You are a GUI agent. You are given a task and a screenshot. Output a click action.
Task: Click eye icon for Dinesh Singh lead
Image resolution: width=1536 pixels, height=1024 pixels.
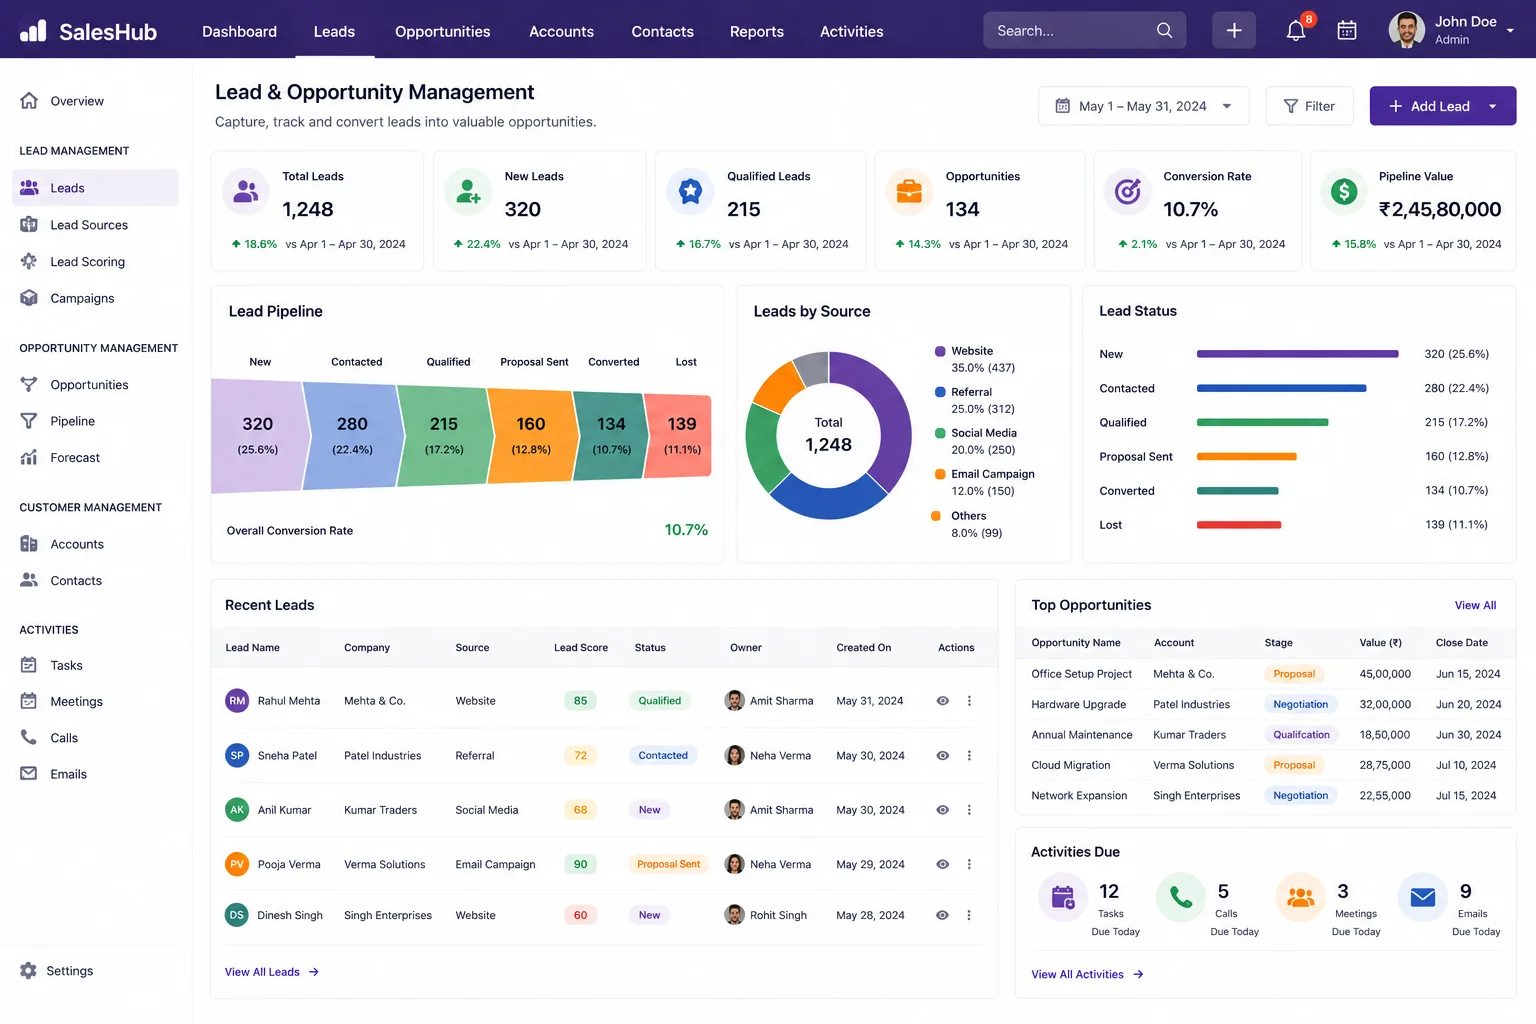coord(942,915)
